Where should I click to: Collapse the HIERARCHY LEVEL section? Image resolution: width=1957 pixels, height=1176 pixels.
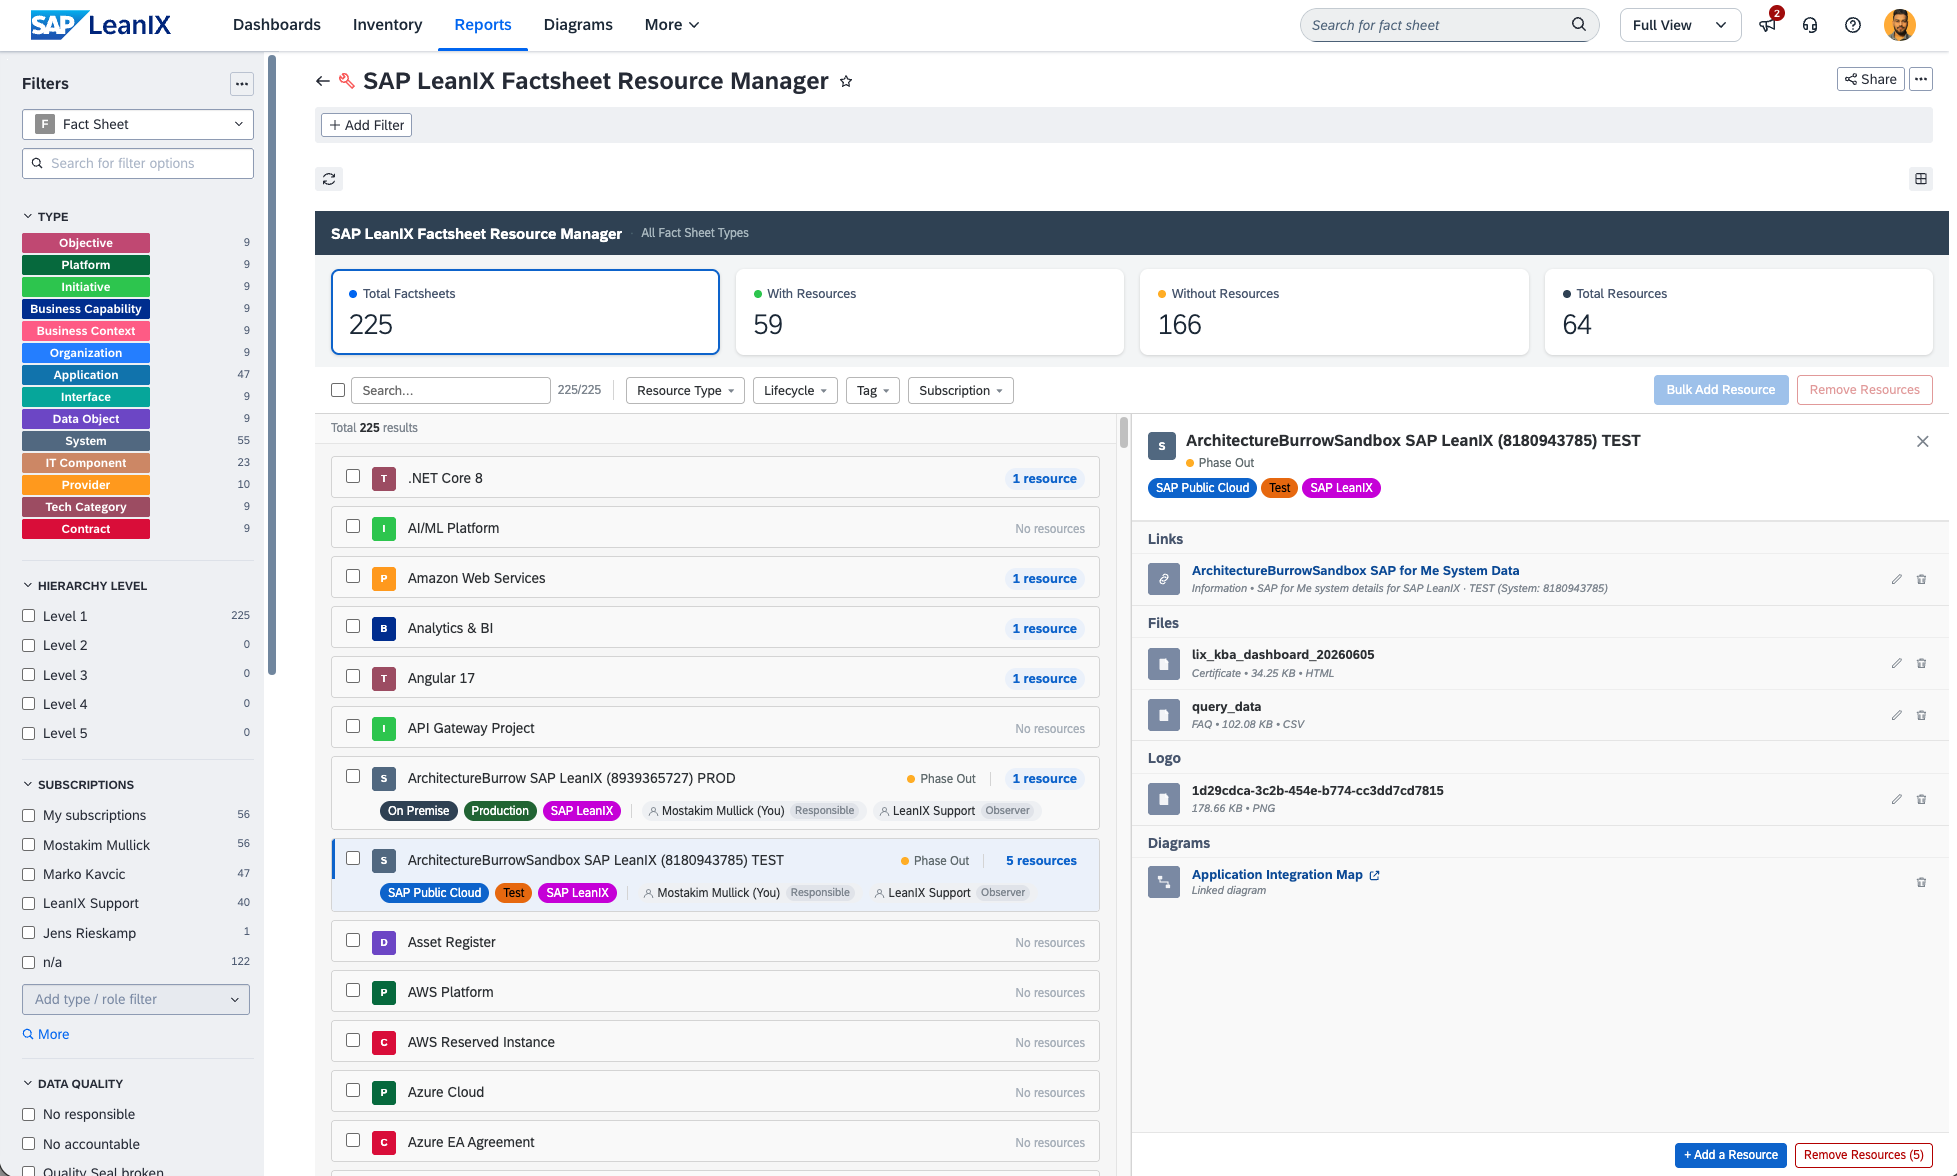85,586
